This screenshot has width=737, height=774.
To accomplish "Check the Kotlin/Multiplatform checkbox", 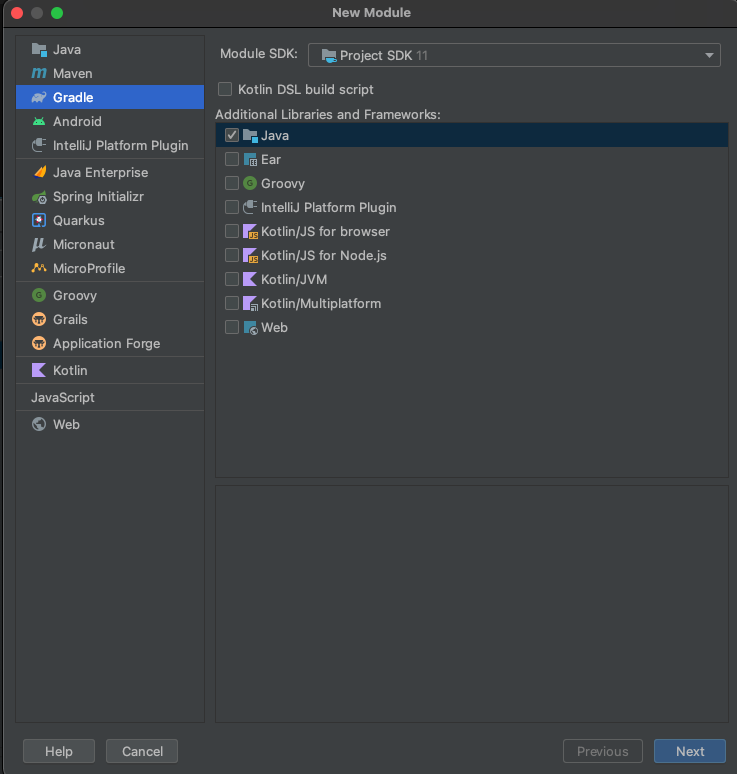I will click(232, 303).
